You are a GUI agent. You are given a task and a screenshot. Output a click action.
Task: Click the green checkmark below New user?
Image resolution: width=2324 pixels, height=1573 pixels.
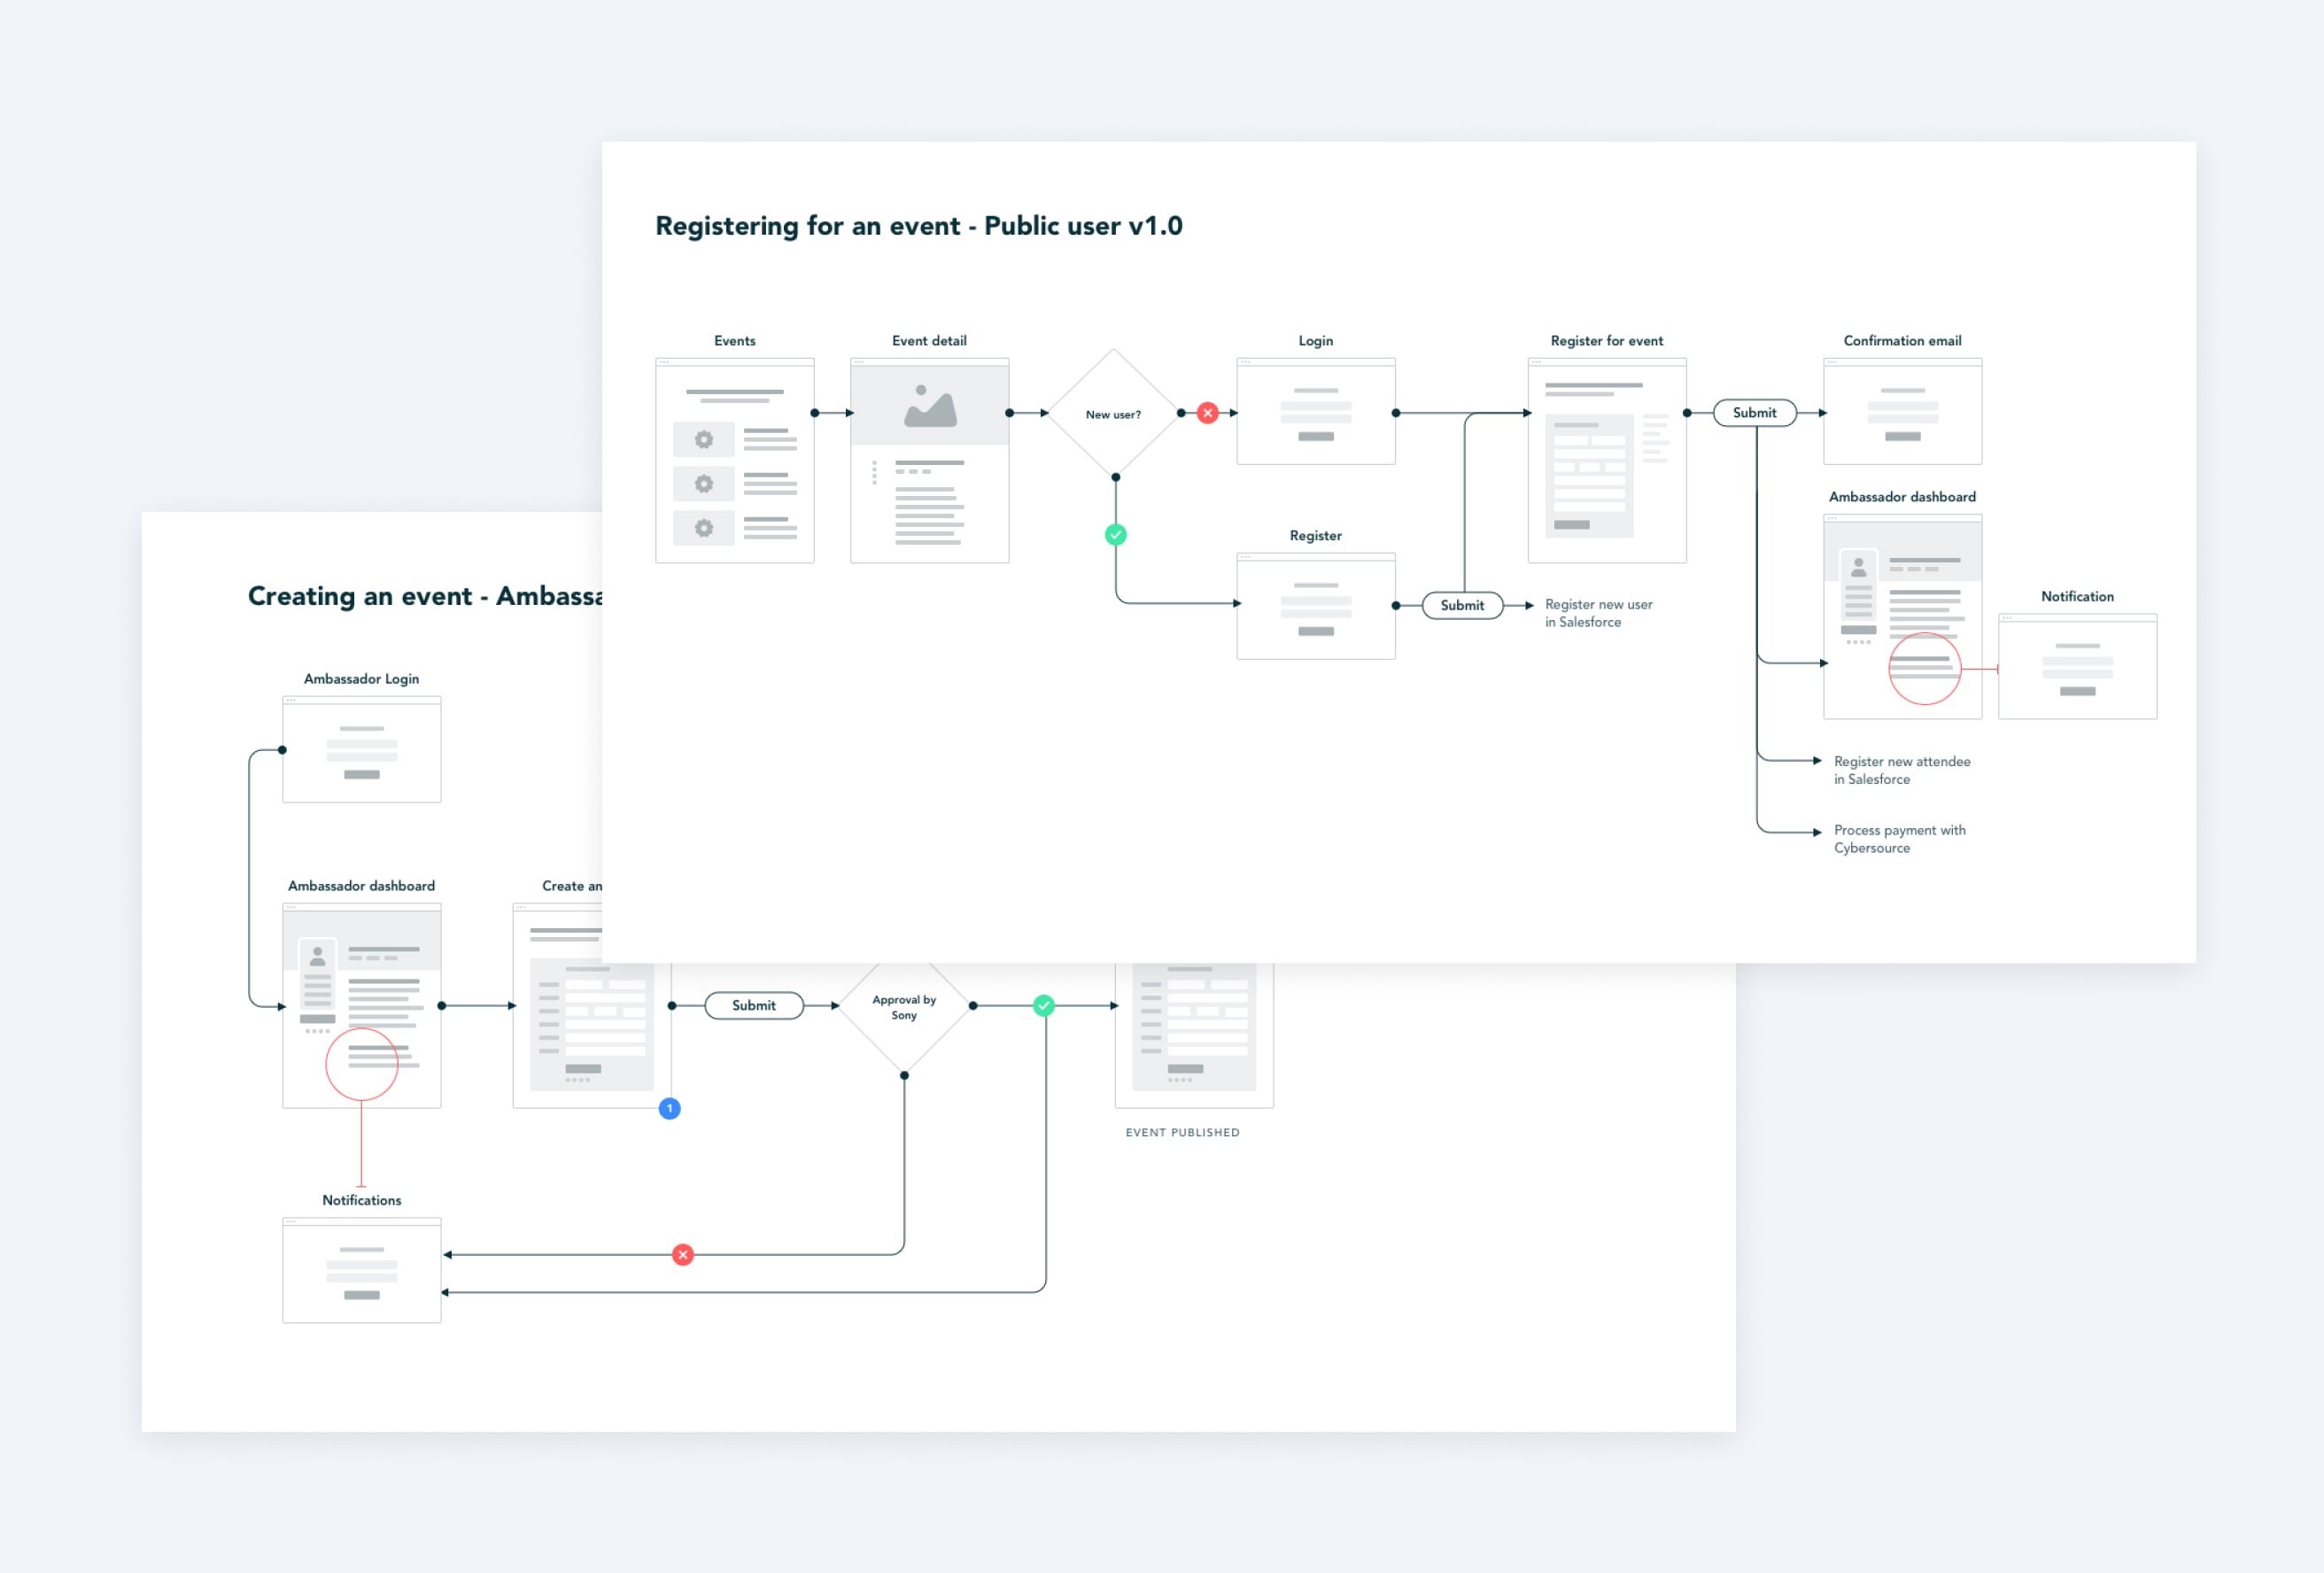click(x=1116, y=535)
